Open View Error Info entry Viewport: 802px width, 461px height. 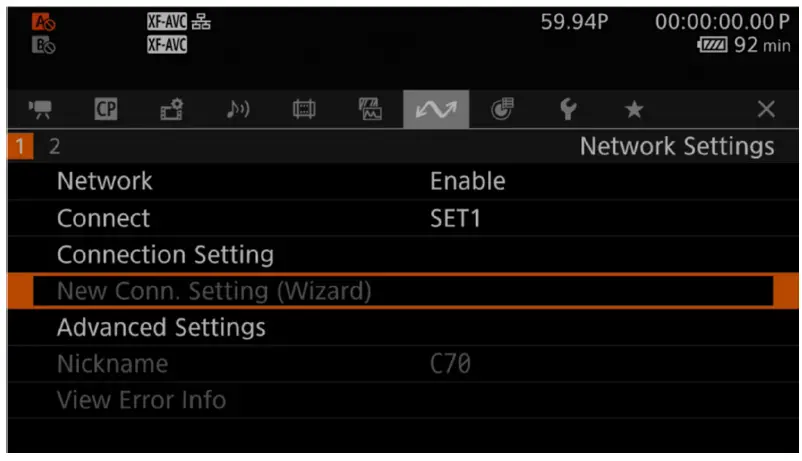click(141, 400)
